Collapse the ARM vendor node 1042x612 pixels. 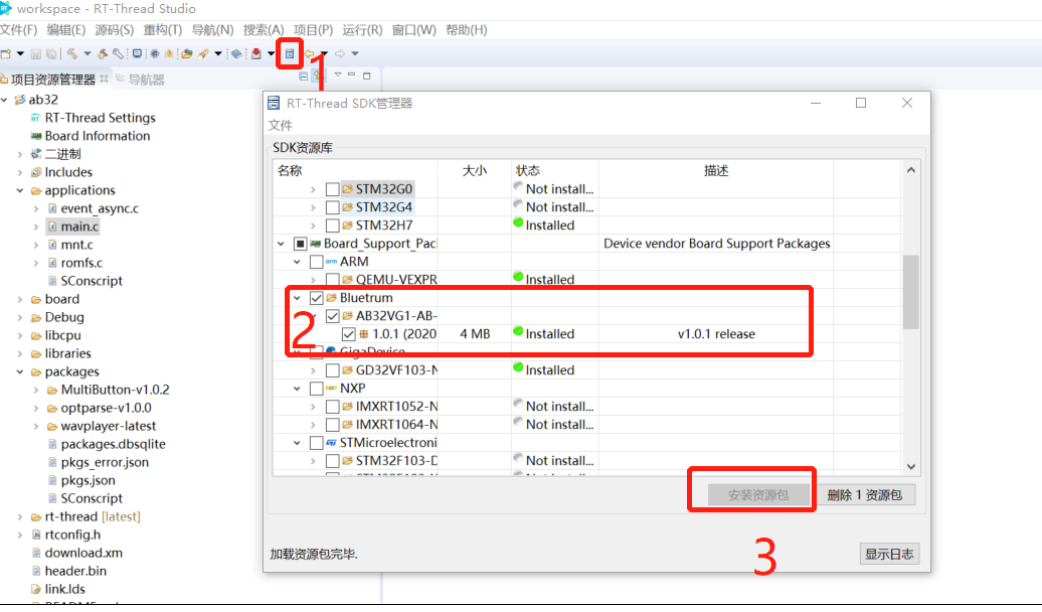point(297,262)
